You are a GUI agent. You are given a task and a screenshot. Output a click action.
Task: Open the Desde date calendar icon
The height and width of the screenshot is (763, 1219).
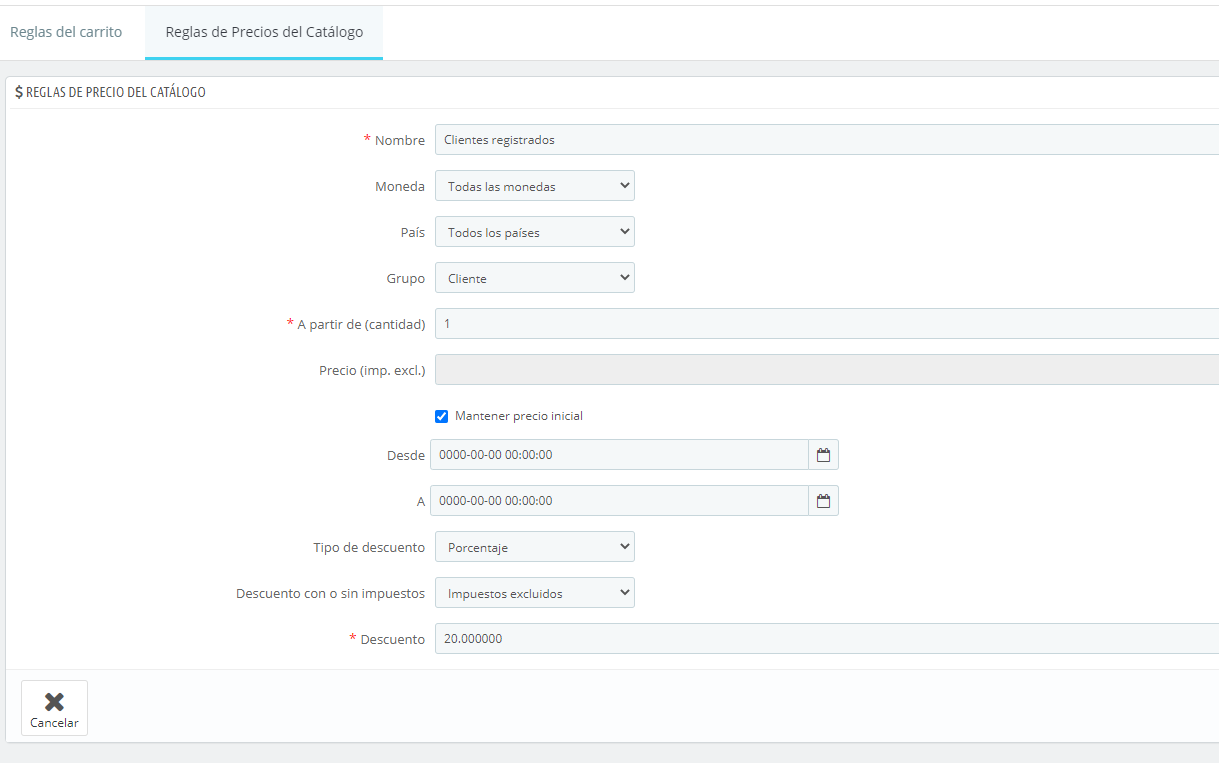[x=823, y=455]
